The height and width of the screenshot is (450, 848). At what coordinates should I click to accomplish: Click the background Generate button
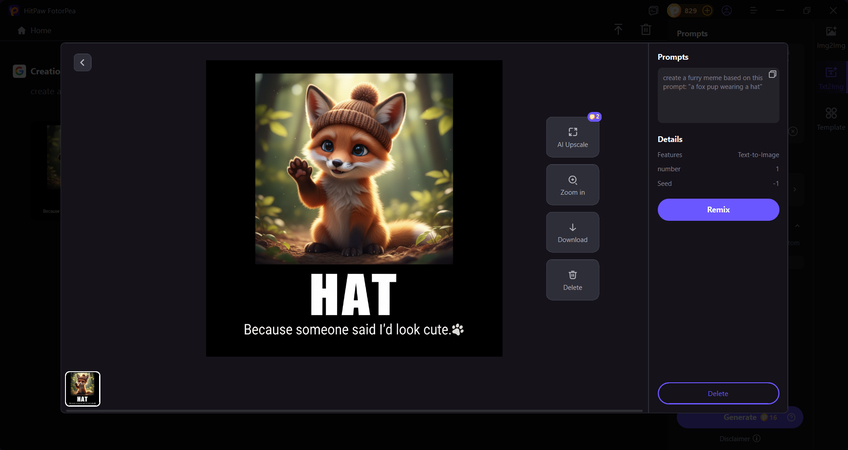click(x=740, y=418)
